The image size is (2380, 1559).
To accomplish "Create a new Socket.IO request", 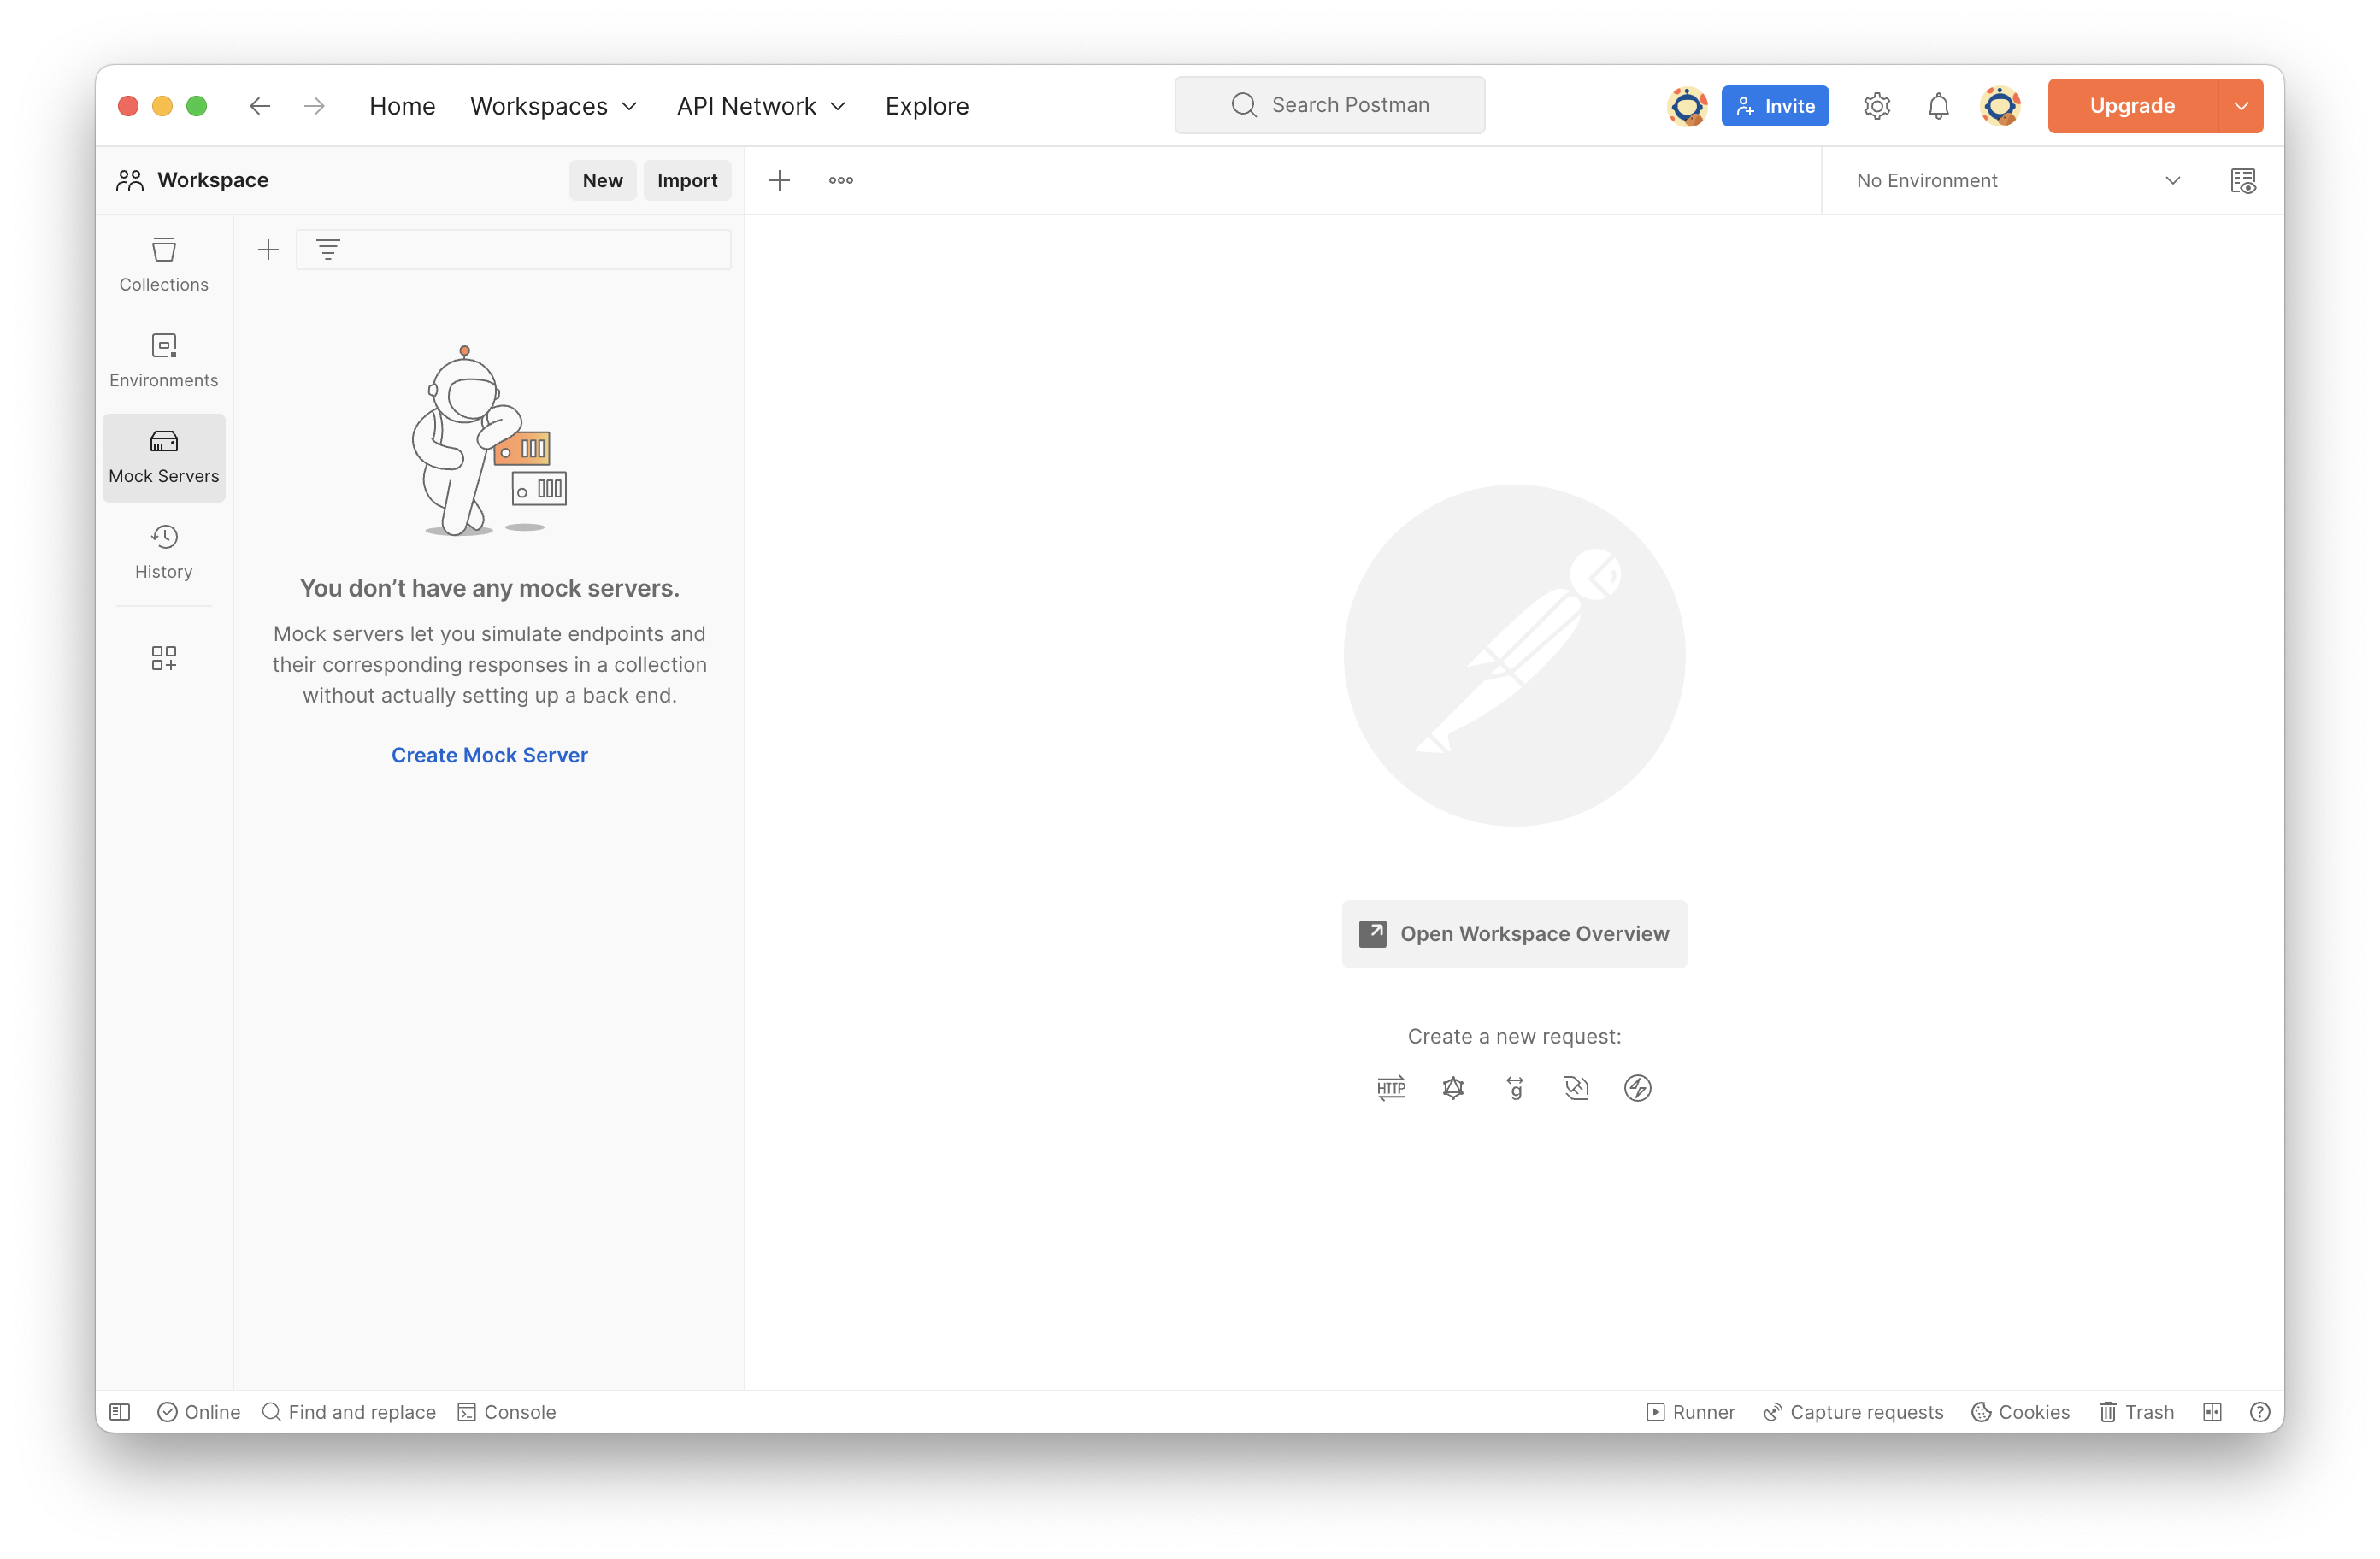I will tap(1637, 1087).
